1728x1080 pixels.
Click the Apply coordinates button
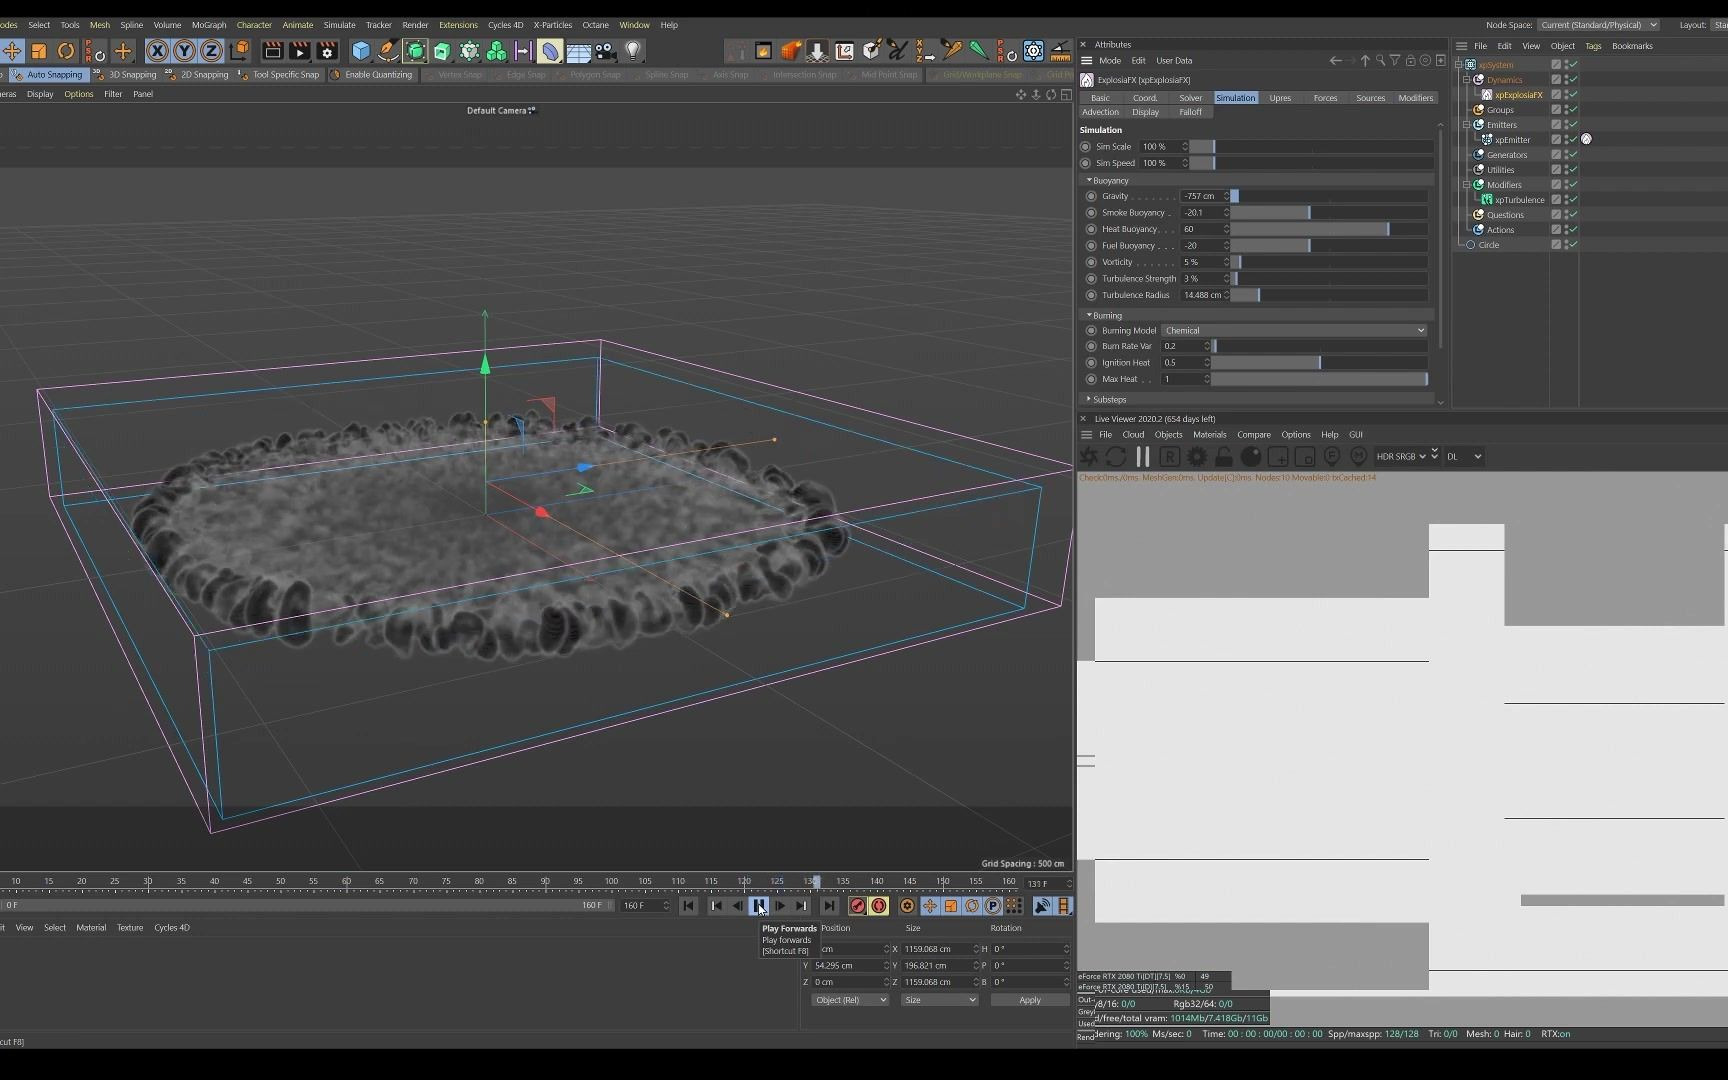[1030, 1000]
